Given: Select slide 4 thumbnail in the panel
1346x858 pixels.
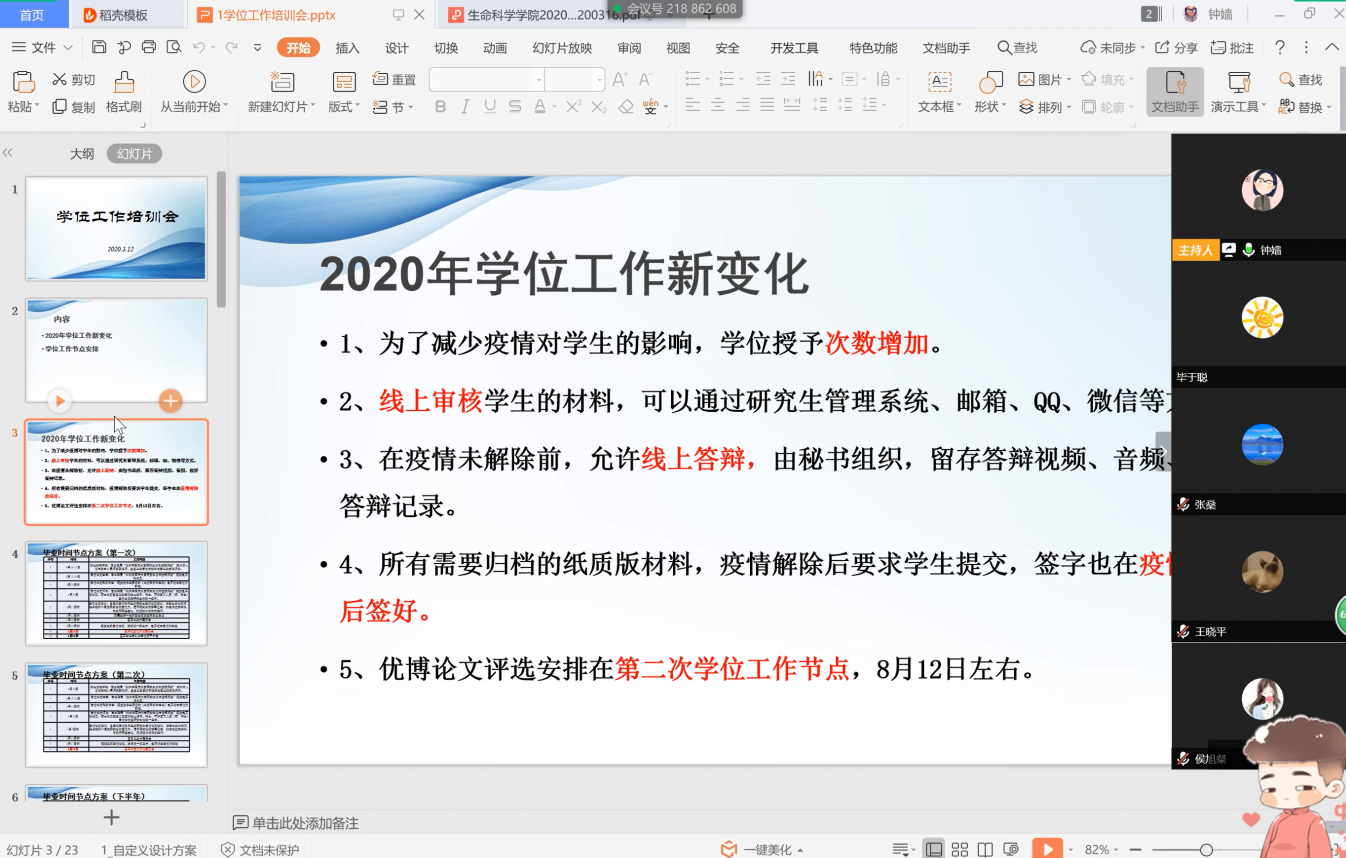Looking at the screenshot, I should click(116, 593).
